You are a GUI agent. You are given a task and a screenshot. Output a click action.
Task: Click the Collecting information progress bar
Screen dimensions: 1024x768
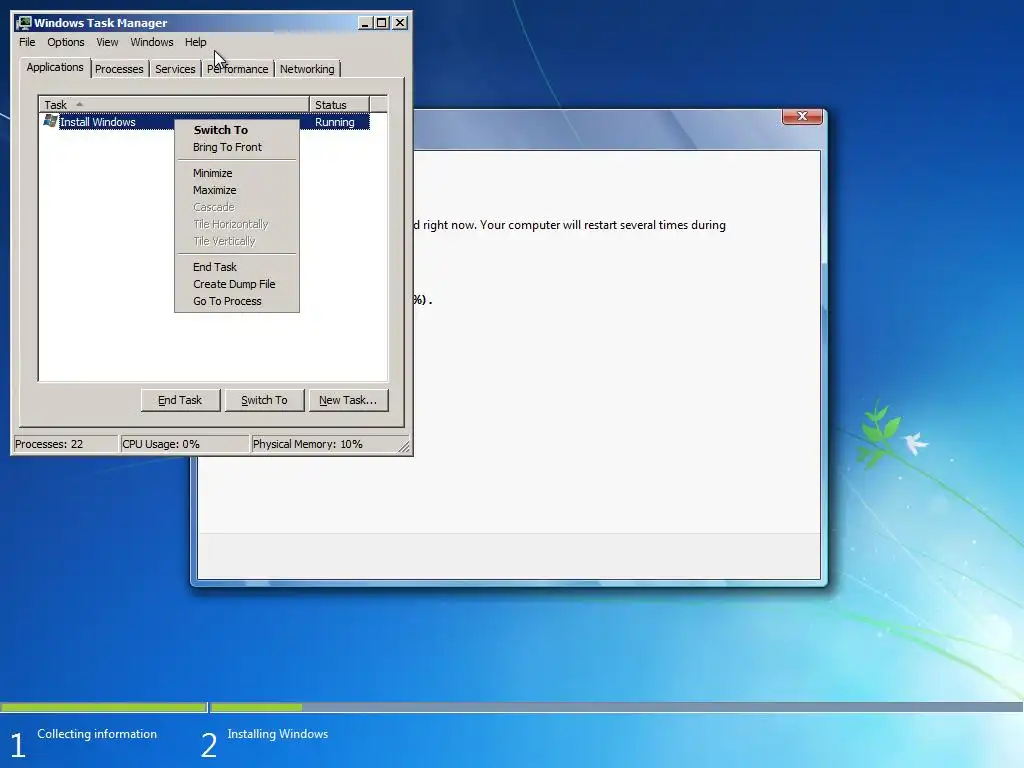pos(103,707)
